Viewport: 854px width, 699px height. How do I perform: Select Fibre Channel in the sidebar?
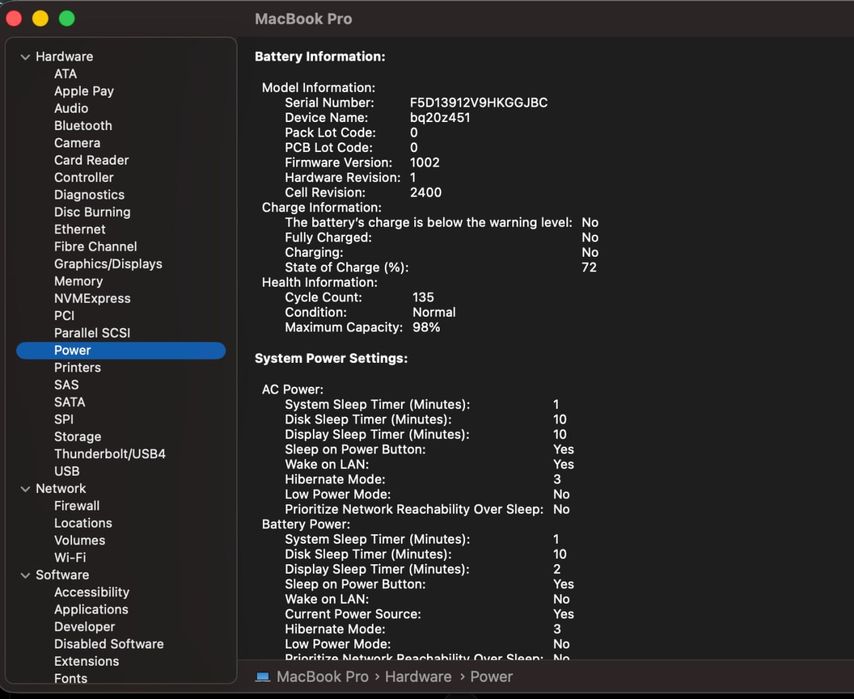point(95,247)
